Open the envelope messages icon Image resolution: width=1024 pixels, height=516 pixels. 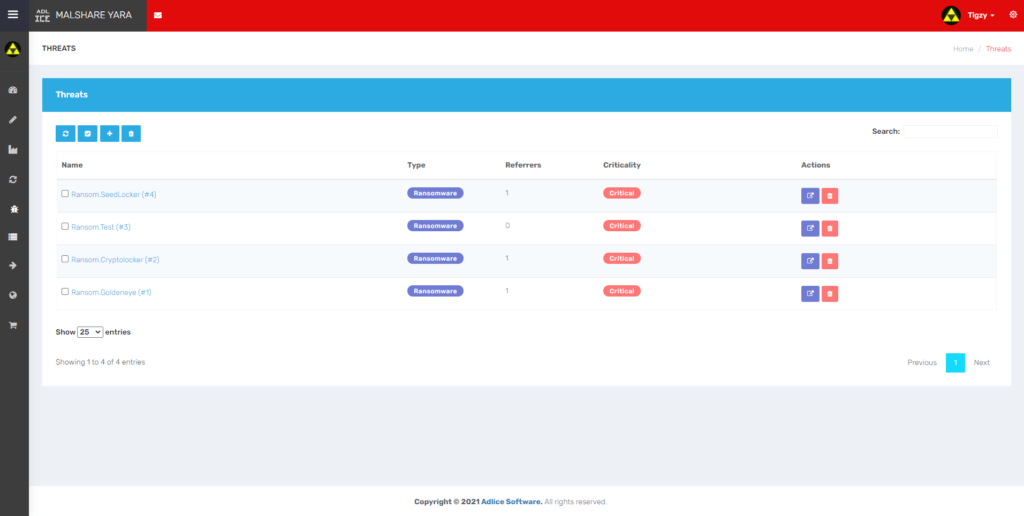(x=158, y=16)
